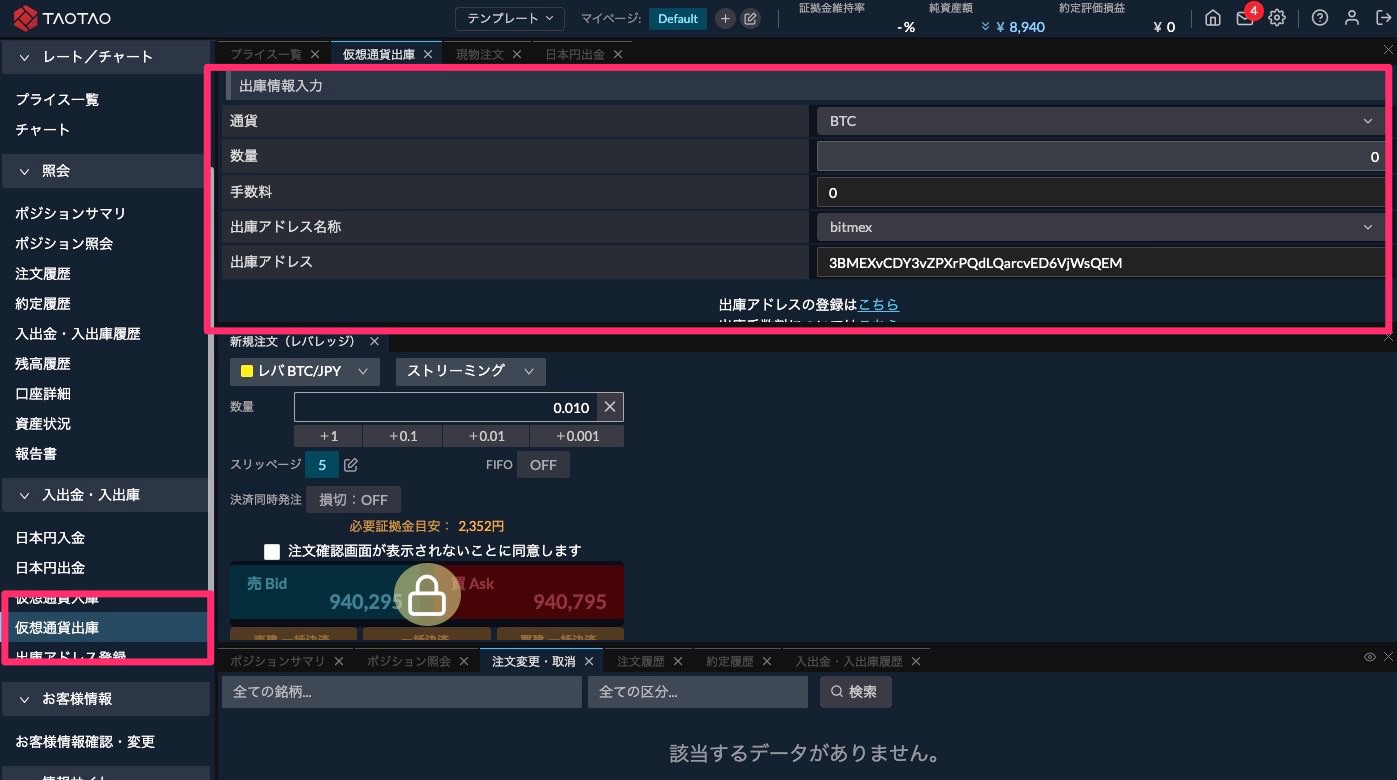Open the BTC currency dropdown

pos(1100,121)
